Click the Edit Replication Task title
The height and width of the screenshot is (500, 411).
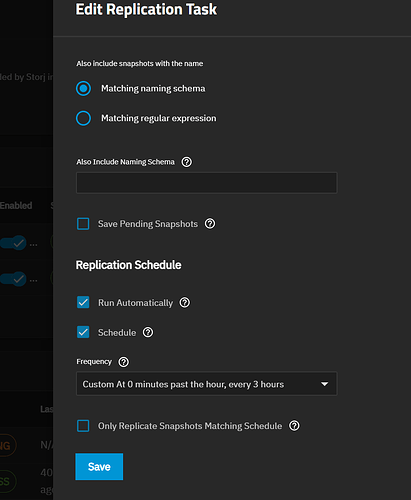tap(146, 9)
